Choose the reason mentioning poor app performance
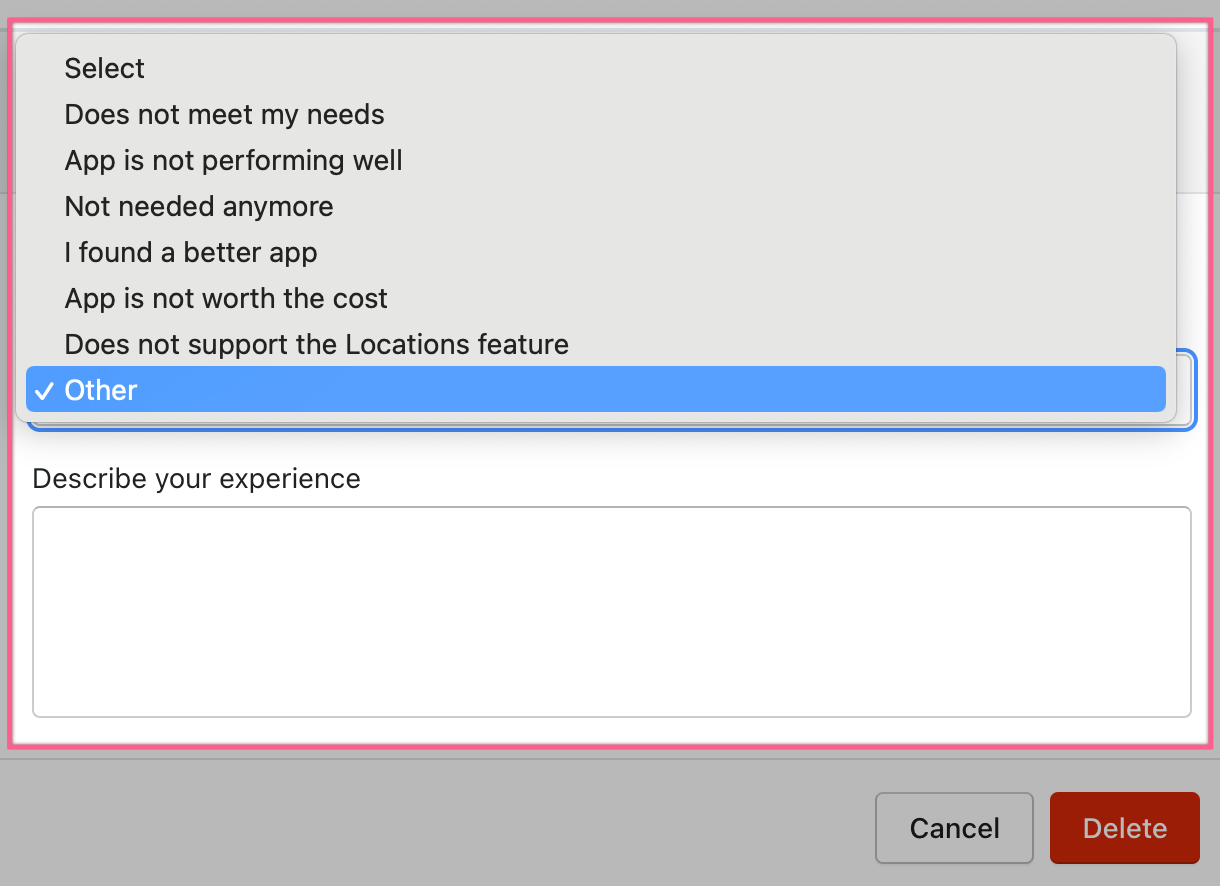The width and height of the screenshot is (1220, 886). pos(233,161)
